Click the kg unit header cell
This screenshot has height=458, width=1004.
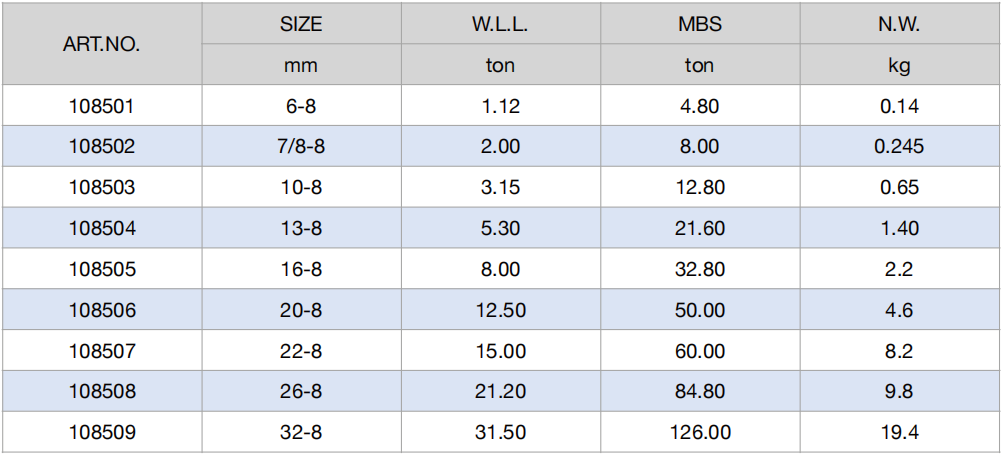point(899,65)
